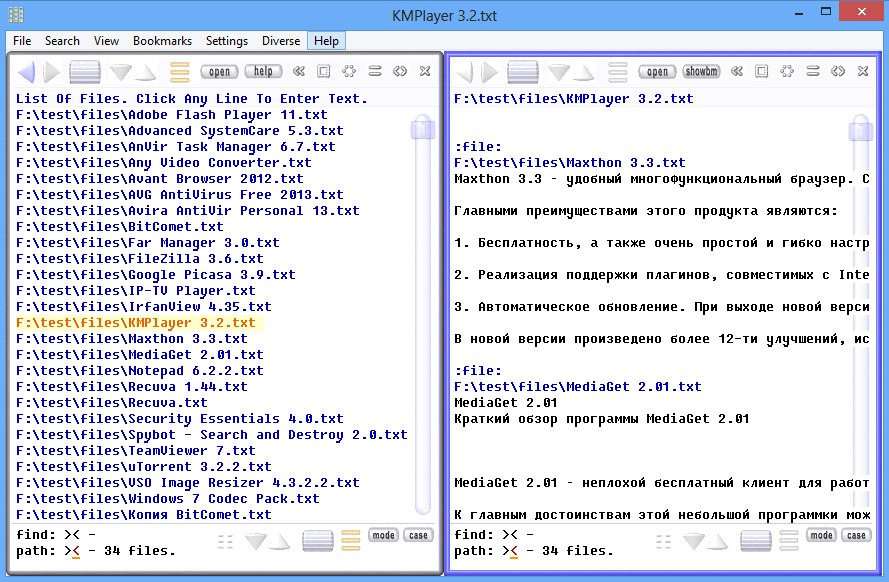Toggle the case button in left panel
Image resolution: width=889 pixels, height=582 pixels.
418,535
